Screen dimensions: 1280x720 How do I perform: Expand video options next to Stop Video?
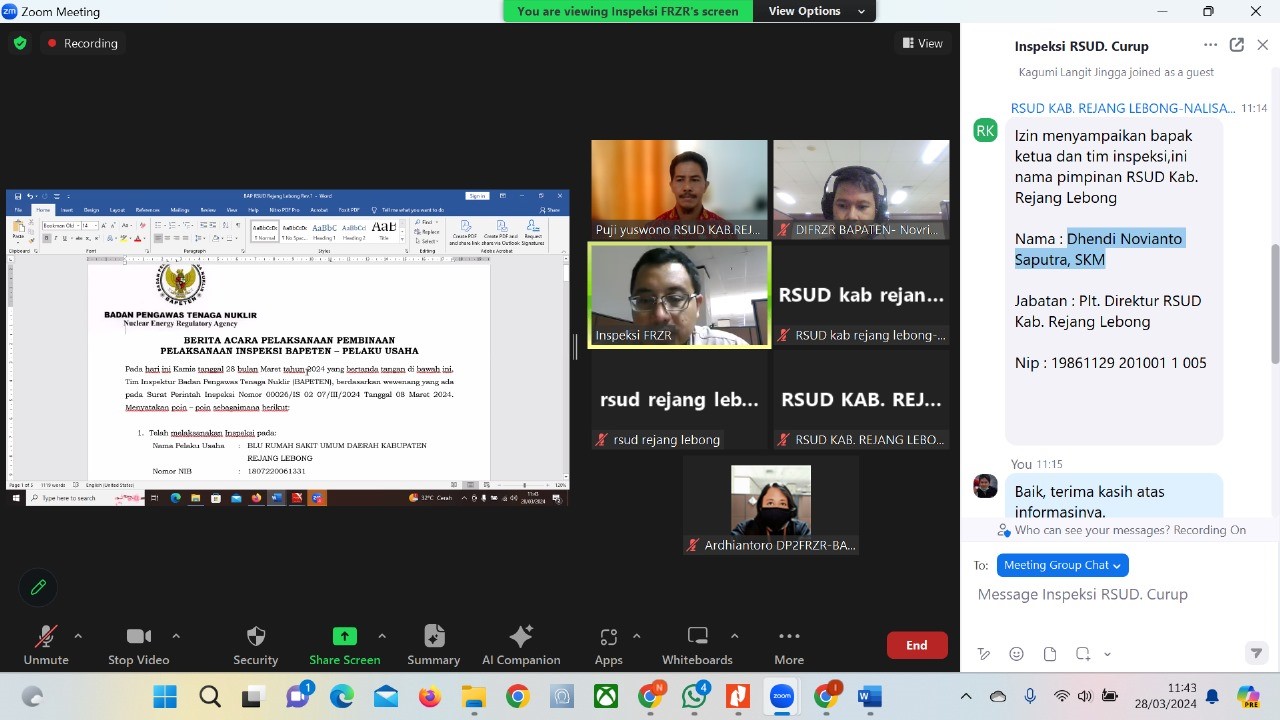pos(176,636)
